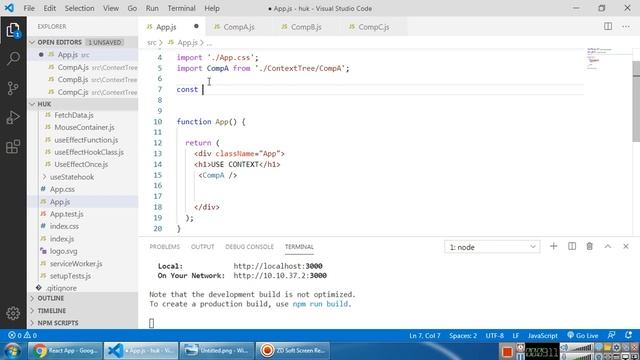Switch to CompC.js editor tab
The image size is (640, 360).
[373, 27]
